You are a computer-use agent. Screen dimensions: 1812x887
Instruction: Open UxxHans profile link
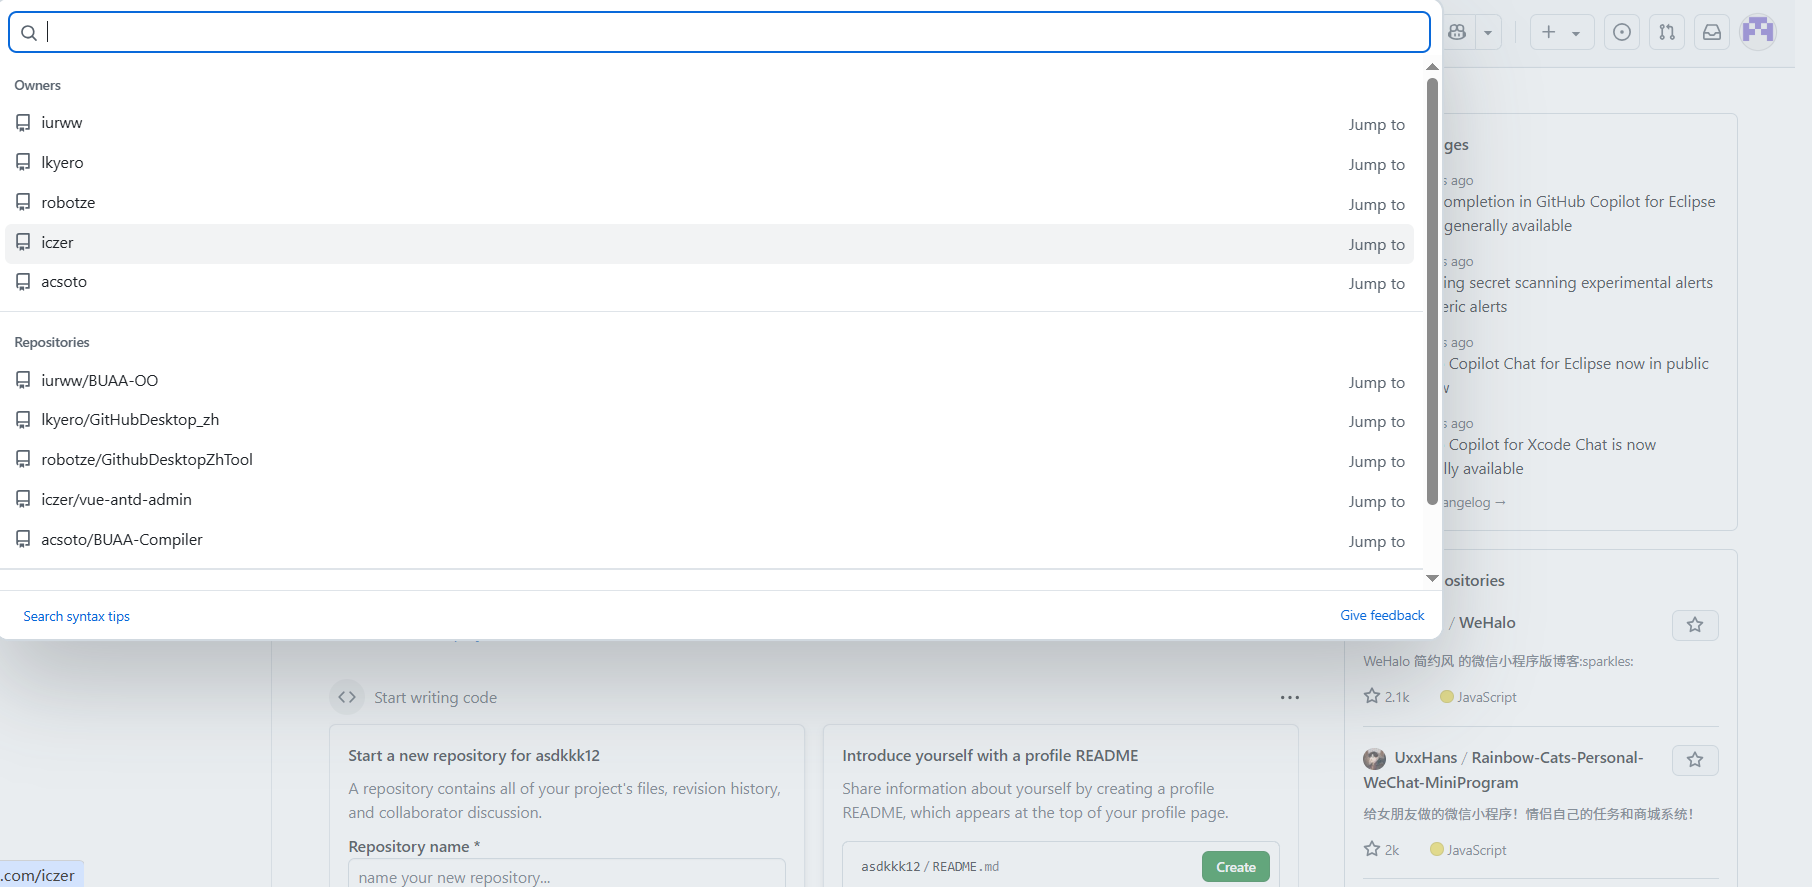pos(1426,757)
